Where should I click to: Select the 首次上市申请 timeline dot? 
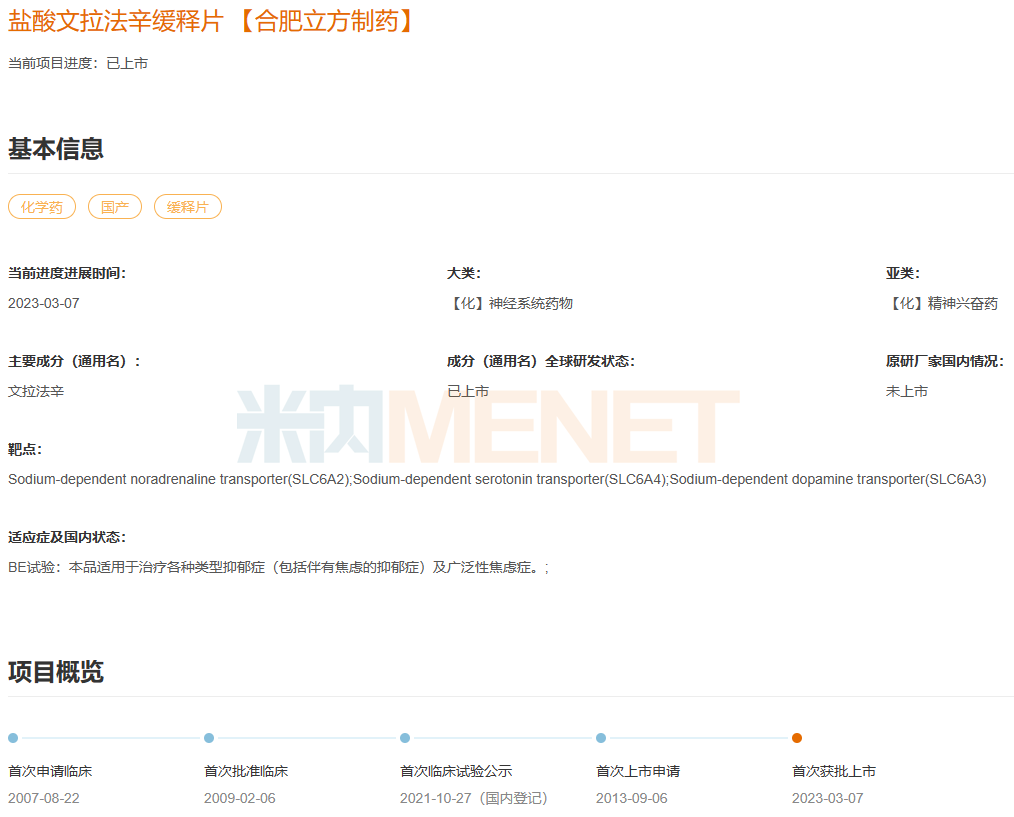pyautogui.click(x=601, y=738)
